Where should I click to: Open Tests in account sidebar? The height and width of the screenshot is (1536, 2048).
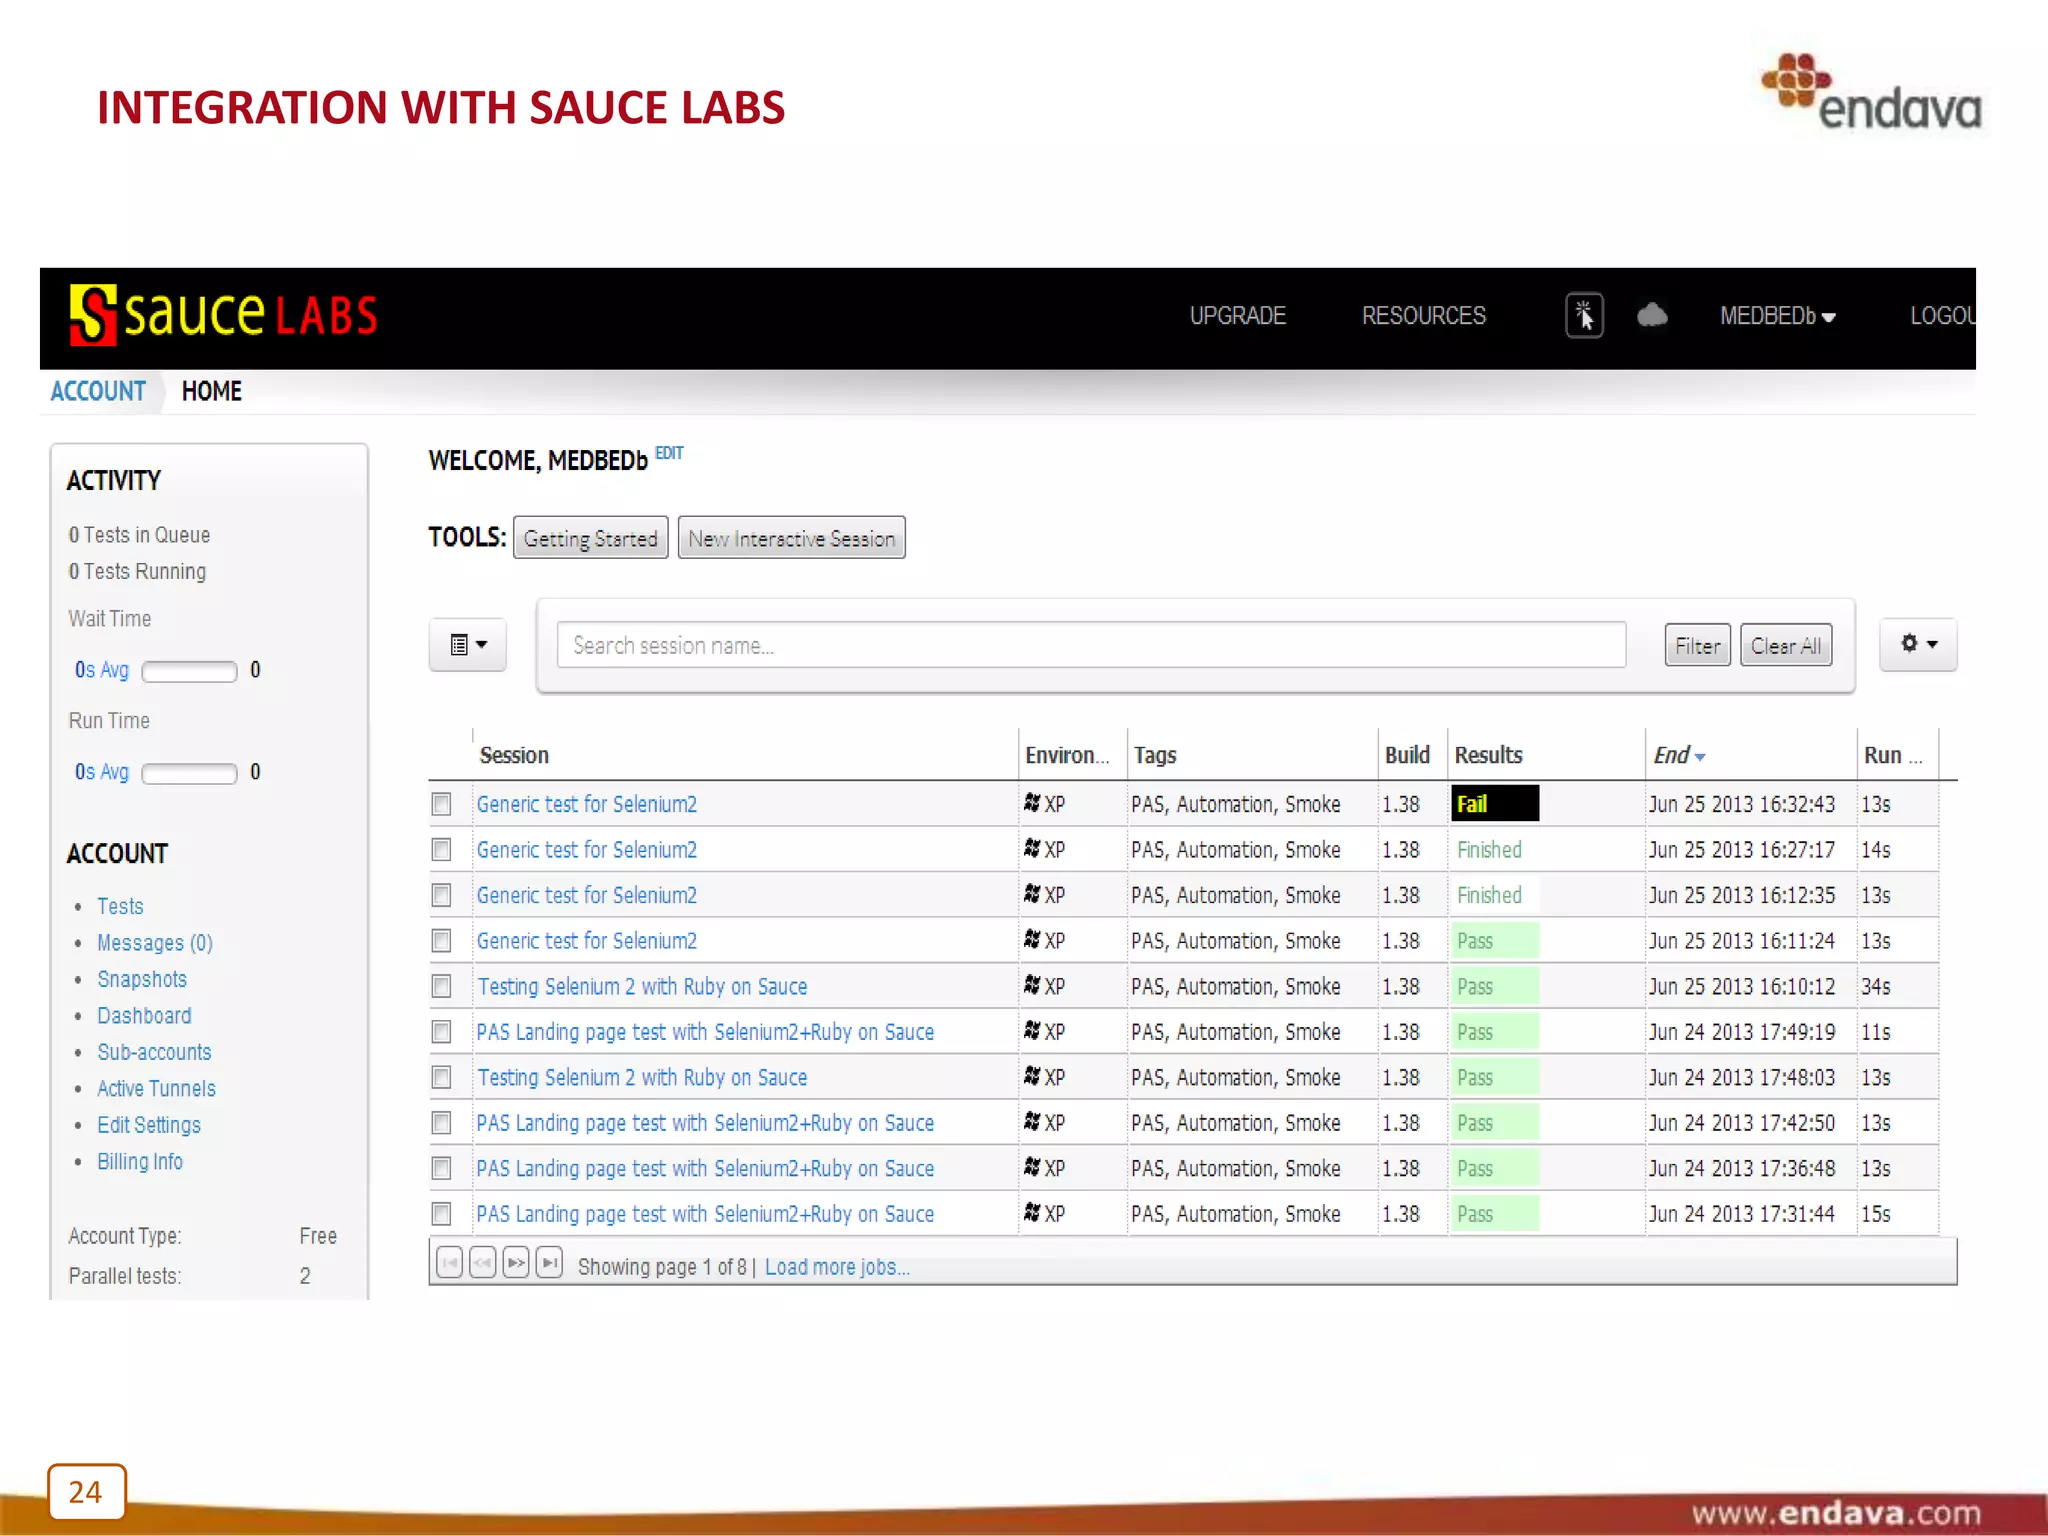(x=120, y=907)
